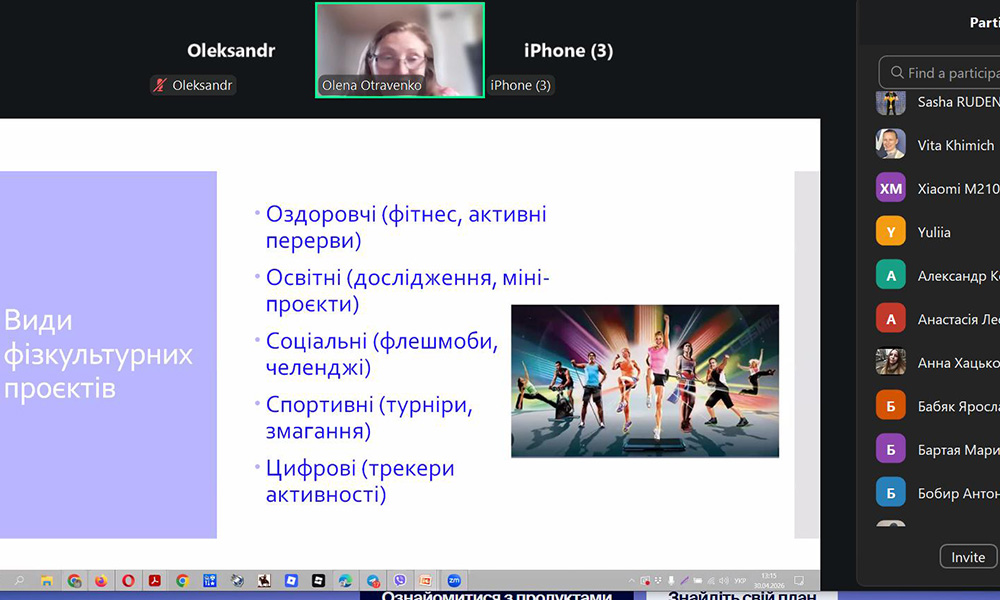Open the black Roblox Studio taskbar icon
Screen dimensions: 1000x600
click(318, 580)
